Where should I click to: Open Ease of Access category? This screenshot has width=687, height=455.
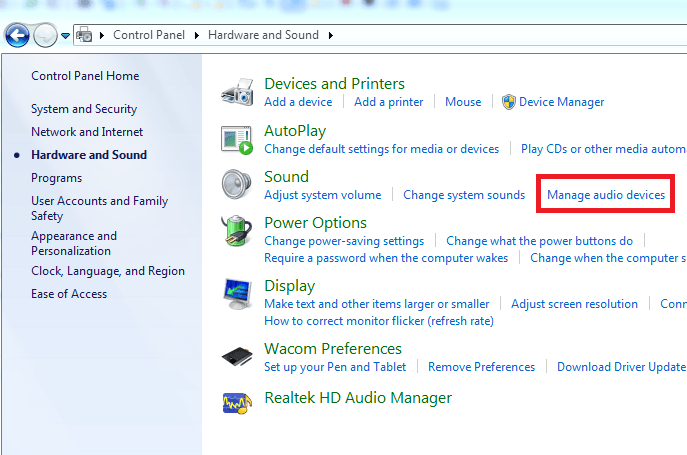coord(69,294)
